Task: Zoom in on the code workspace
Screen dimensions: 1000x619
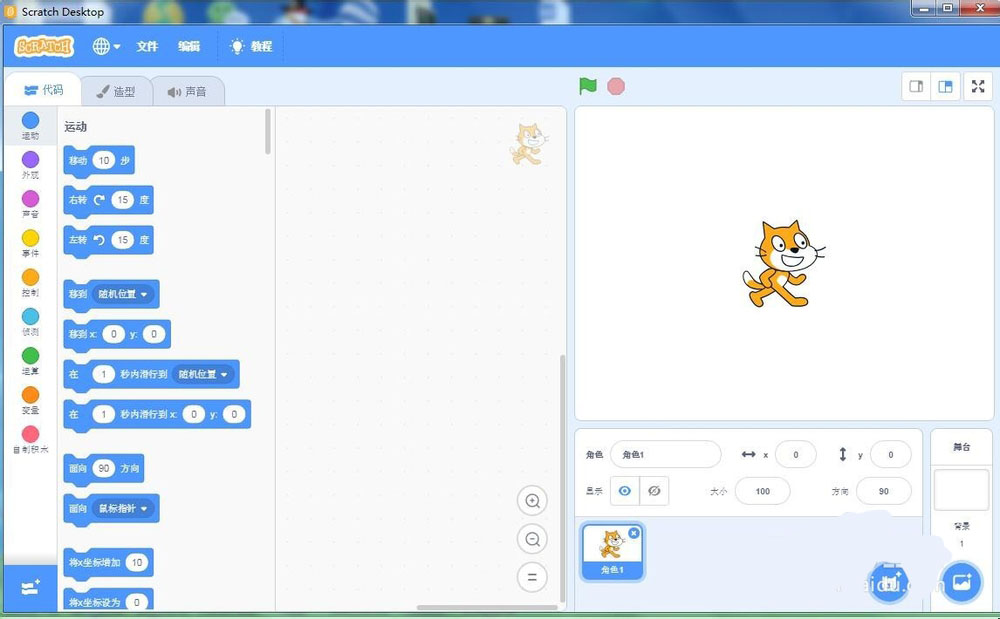Action: point(532,500)
